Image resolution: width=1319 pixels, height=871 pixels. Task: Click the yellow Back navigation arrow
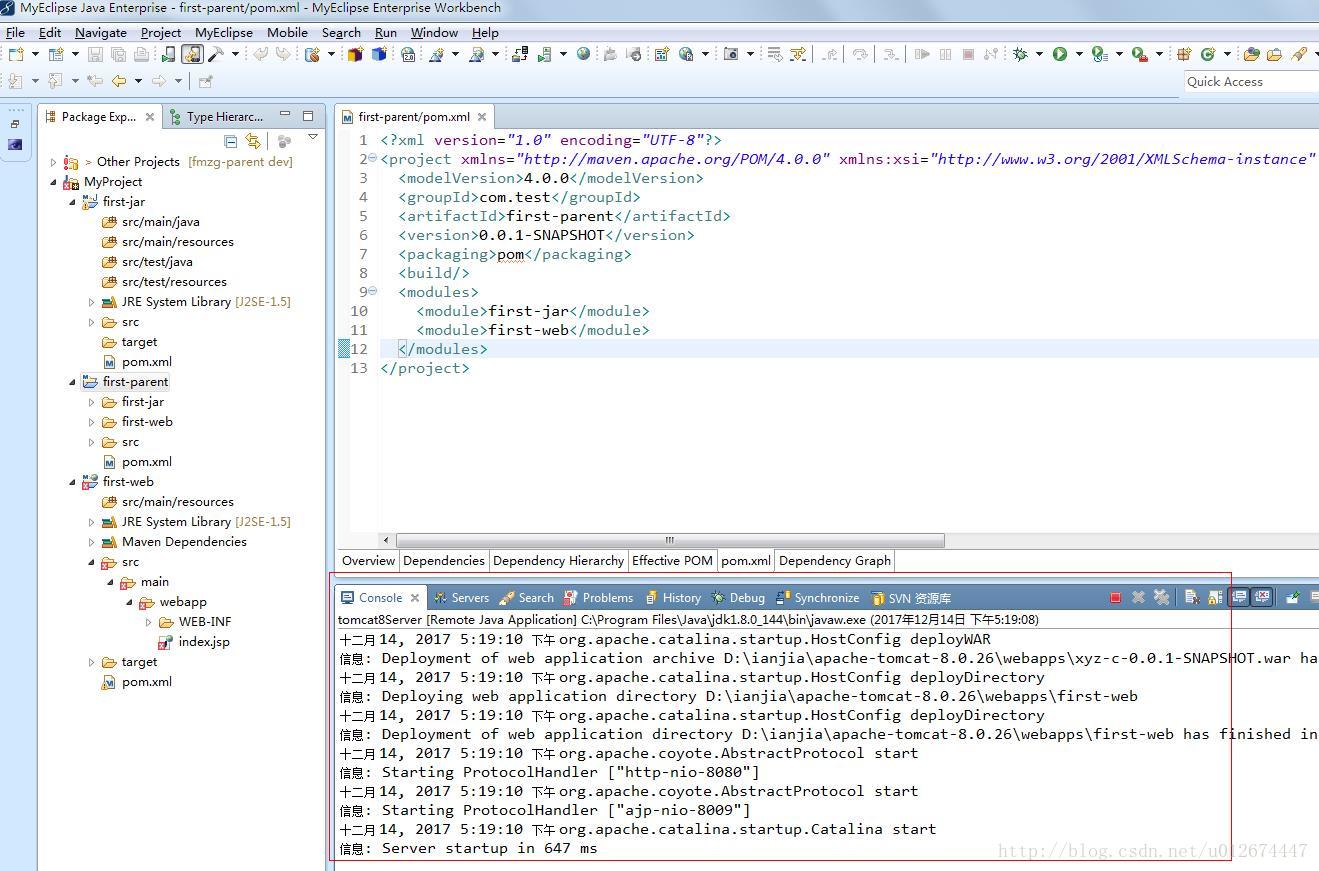[x=119, y=81]
